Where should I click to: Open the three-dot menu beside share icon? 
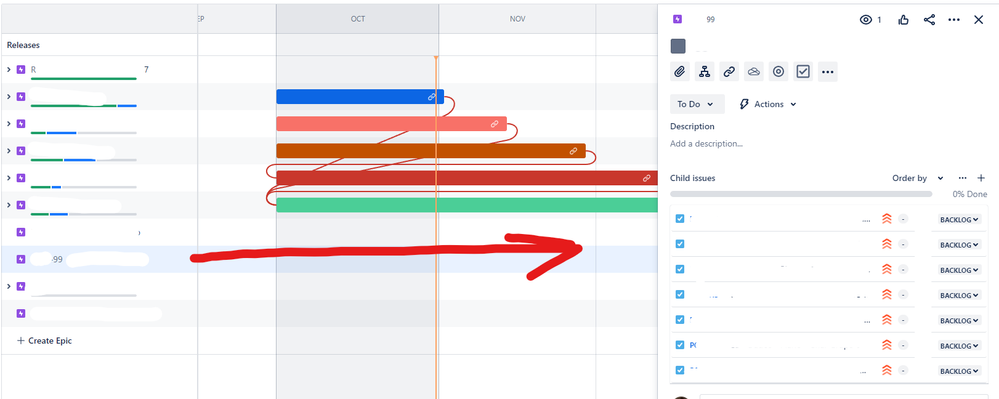pos(954,20)
